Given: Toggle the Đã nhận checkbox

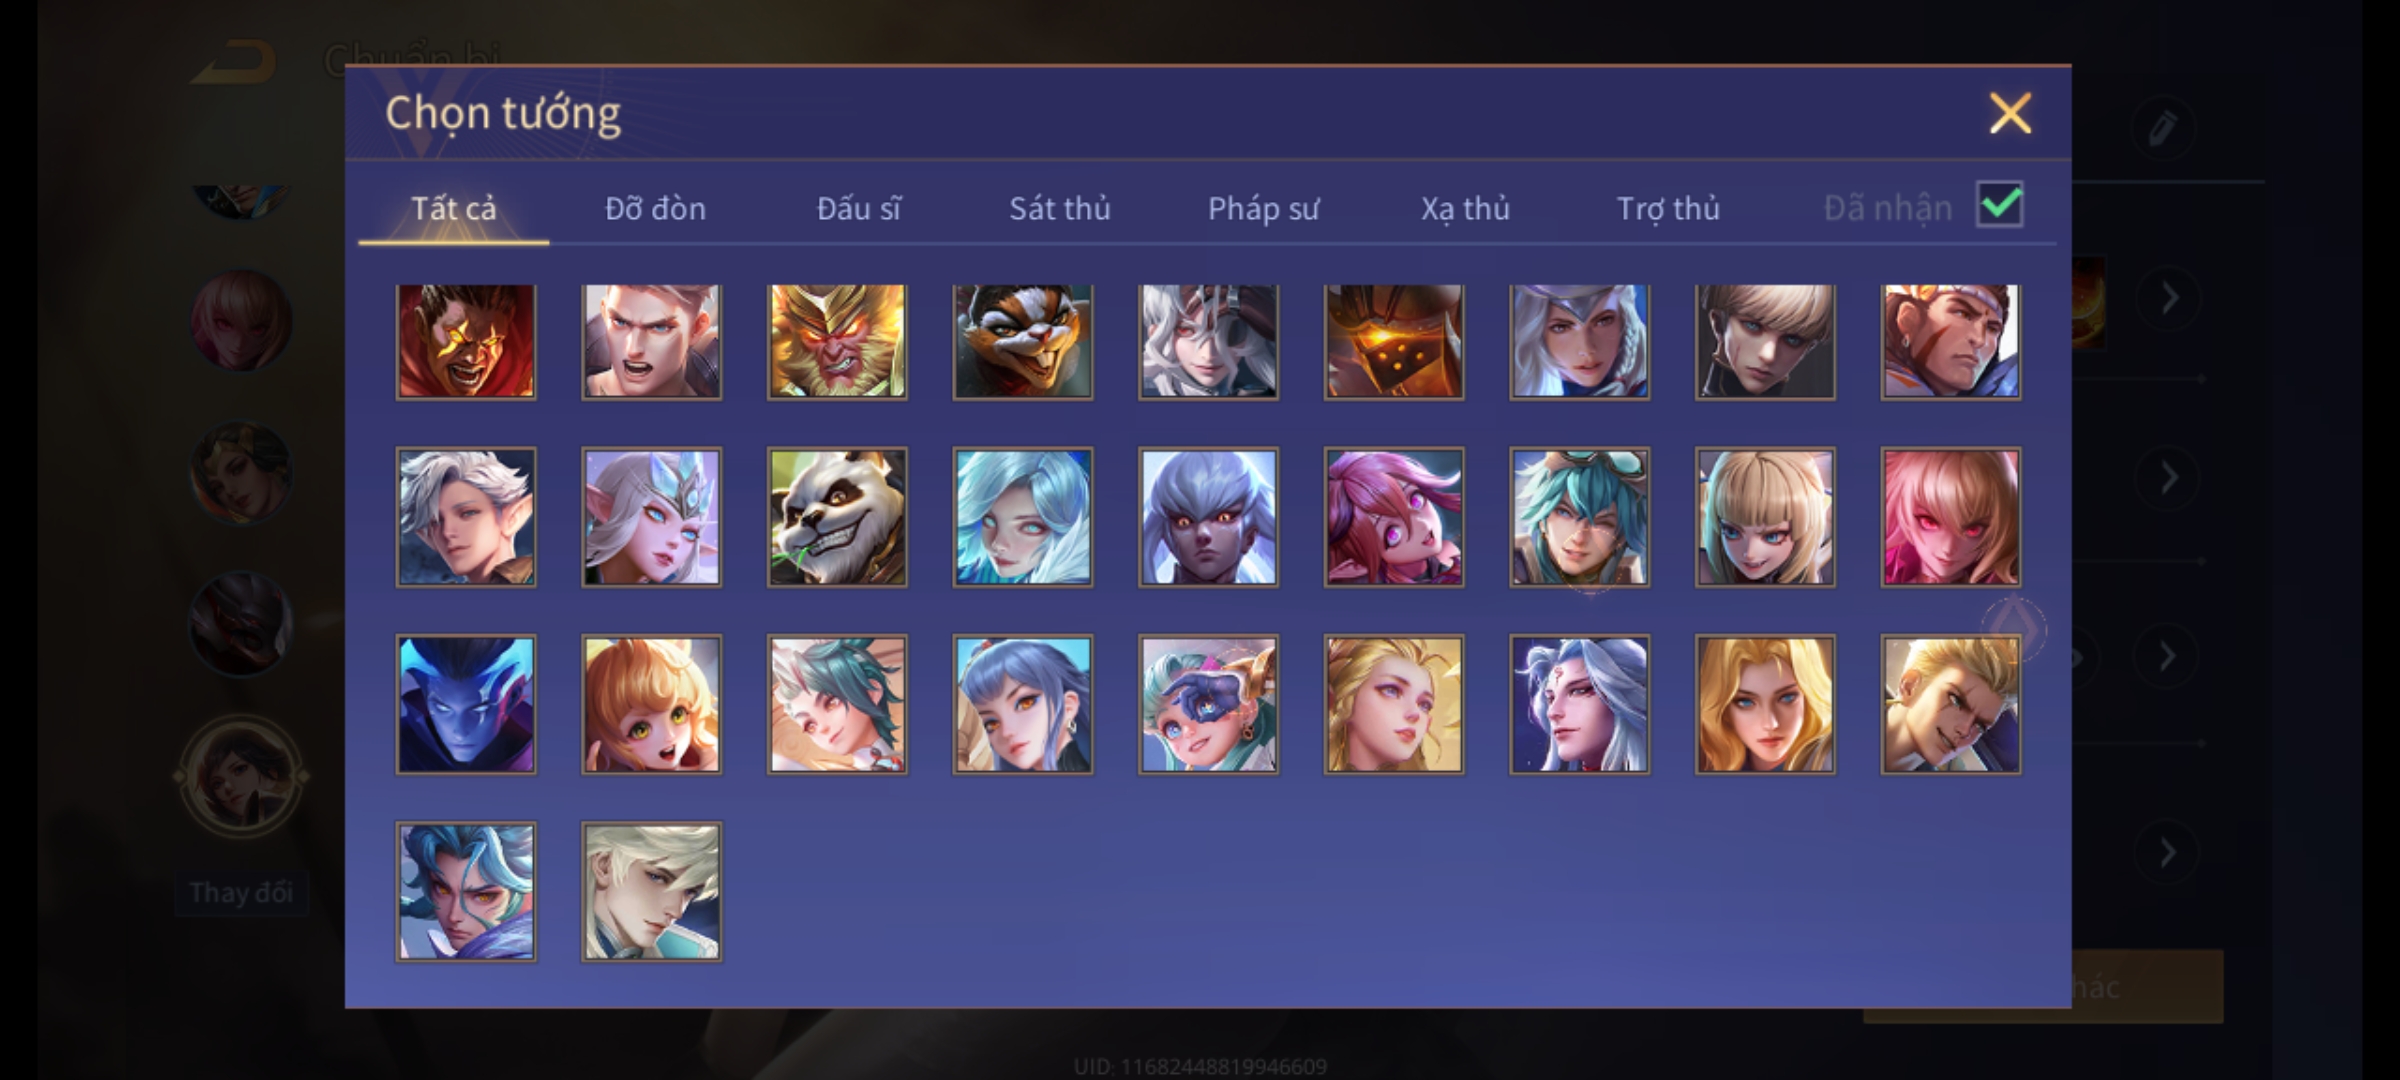Looking at the screenshot, I should tap(1999, 205).
